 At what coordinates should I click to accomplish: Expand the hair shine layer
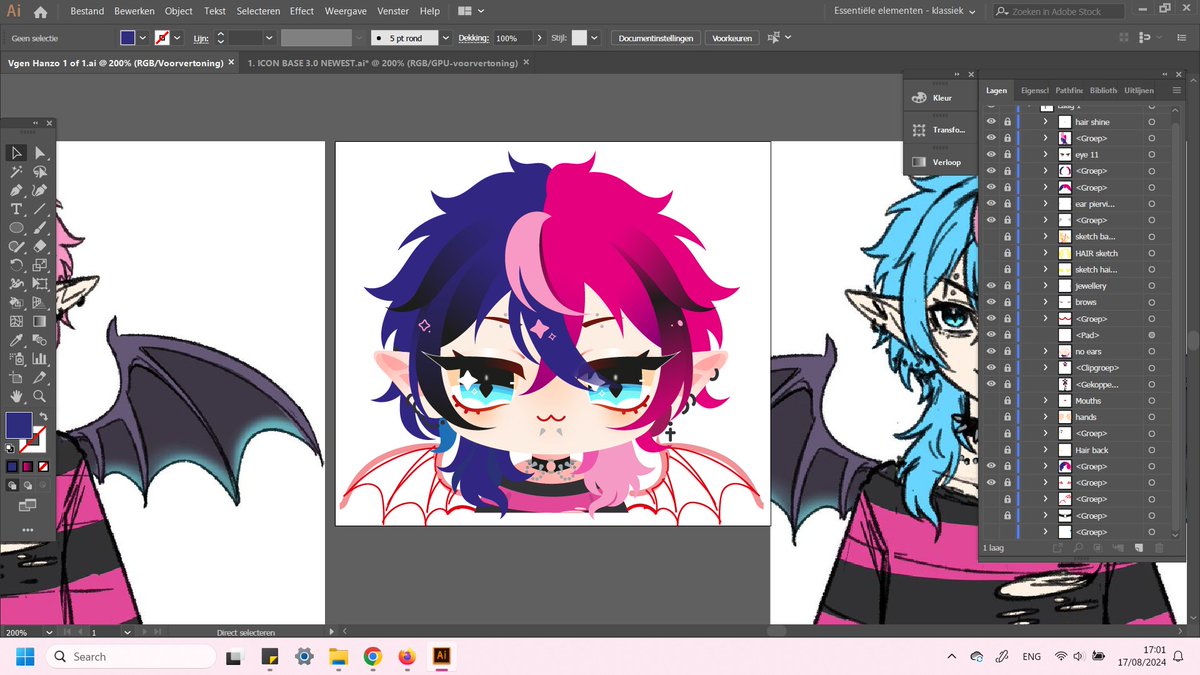(x=1045, y=122)
